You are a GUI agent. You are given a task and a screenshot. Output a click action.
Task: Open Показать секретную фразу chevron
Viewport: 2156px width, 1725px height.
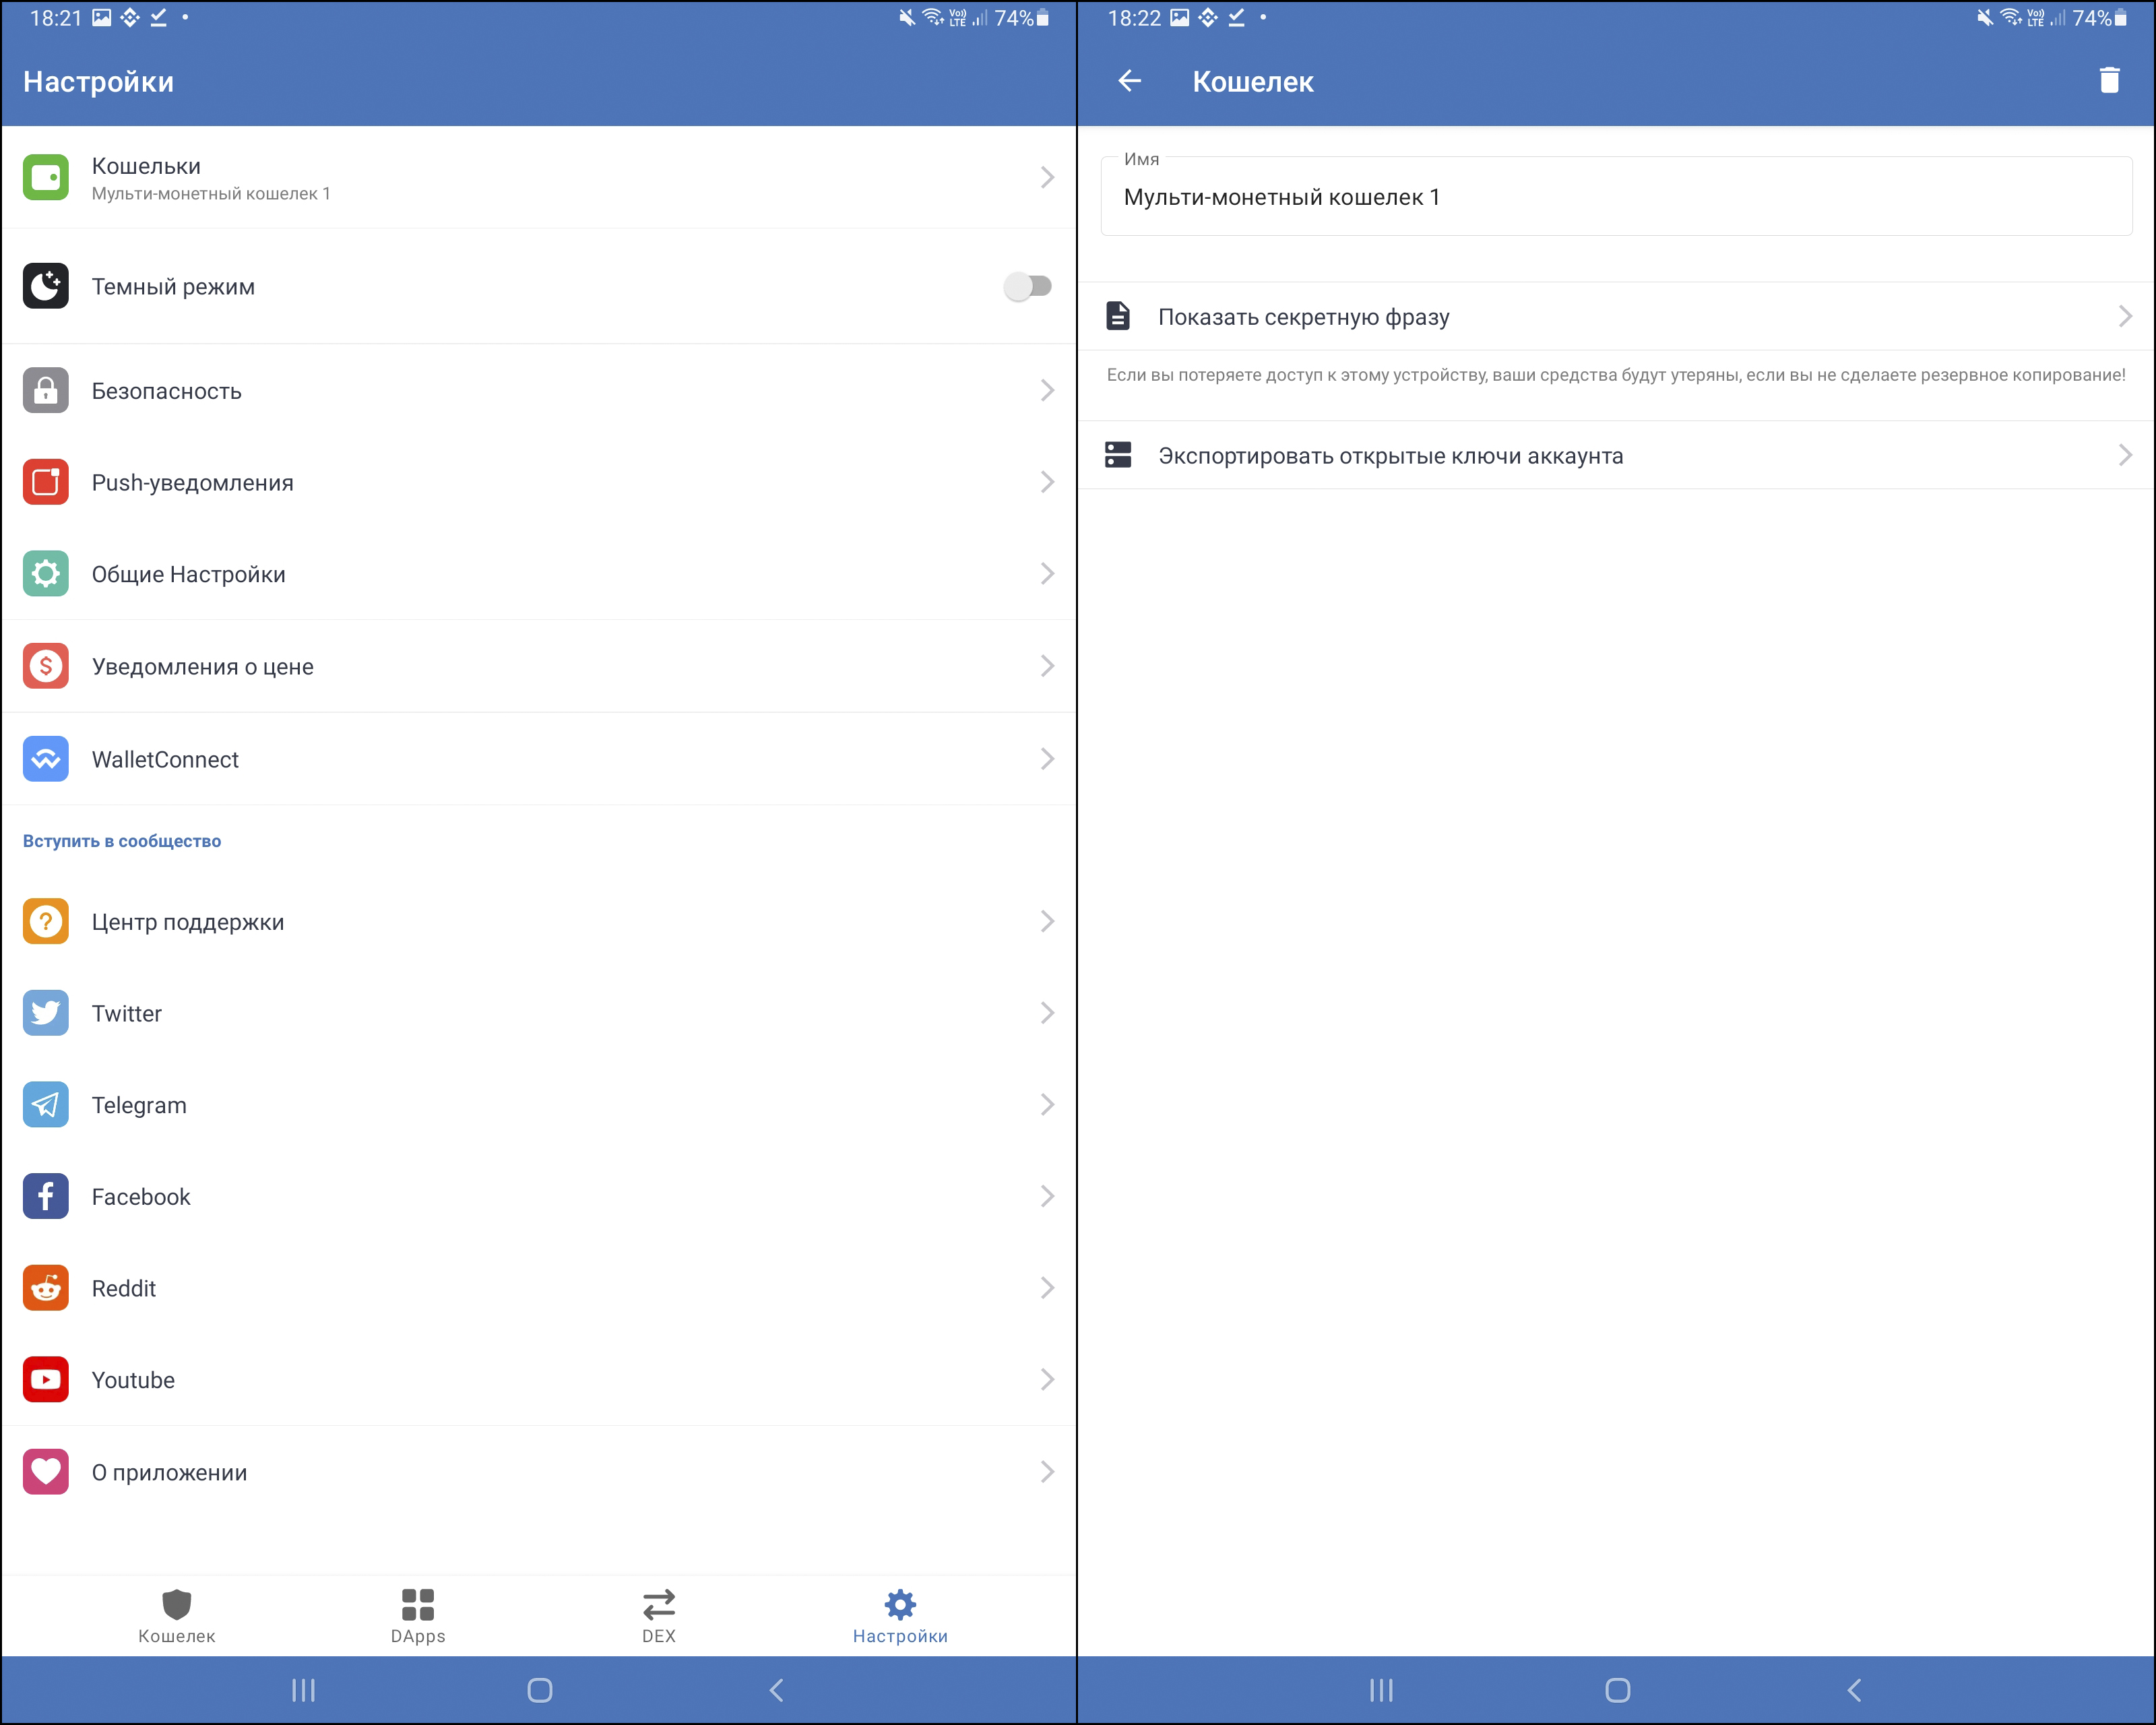pyautogui.click(x=2125, y=316)
